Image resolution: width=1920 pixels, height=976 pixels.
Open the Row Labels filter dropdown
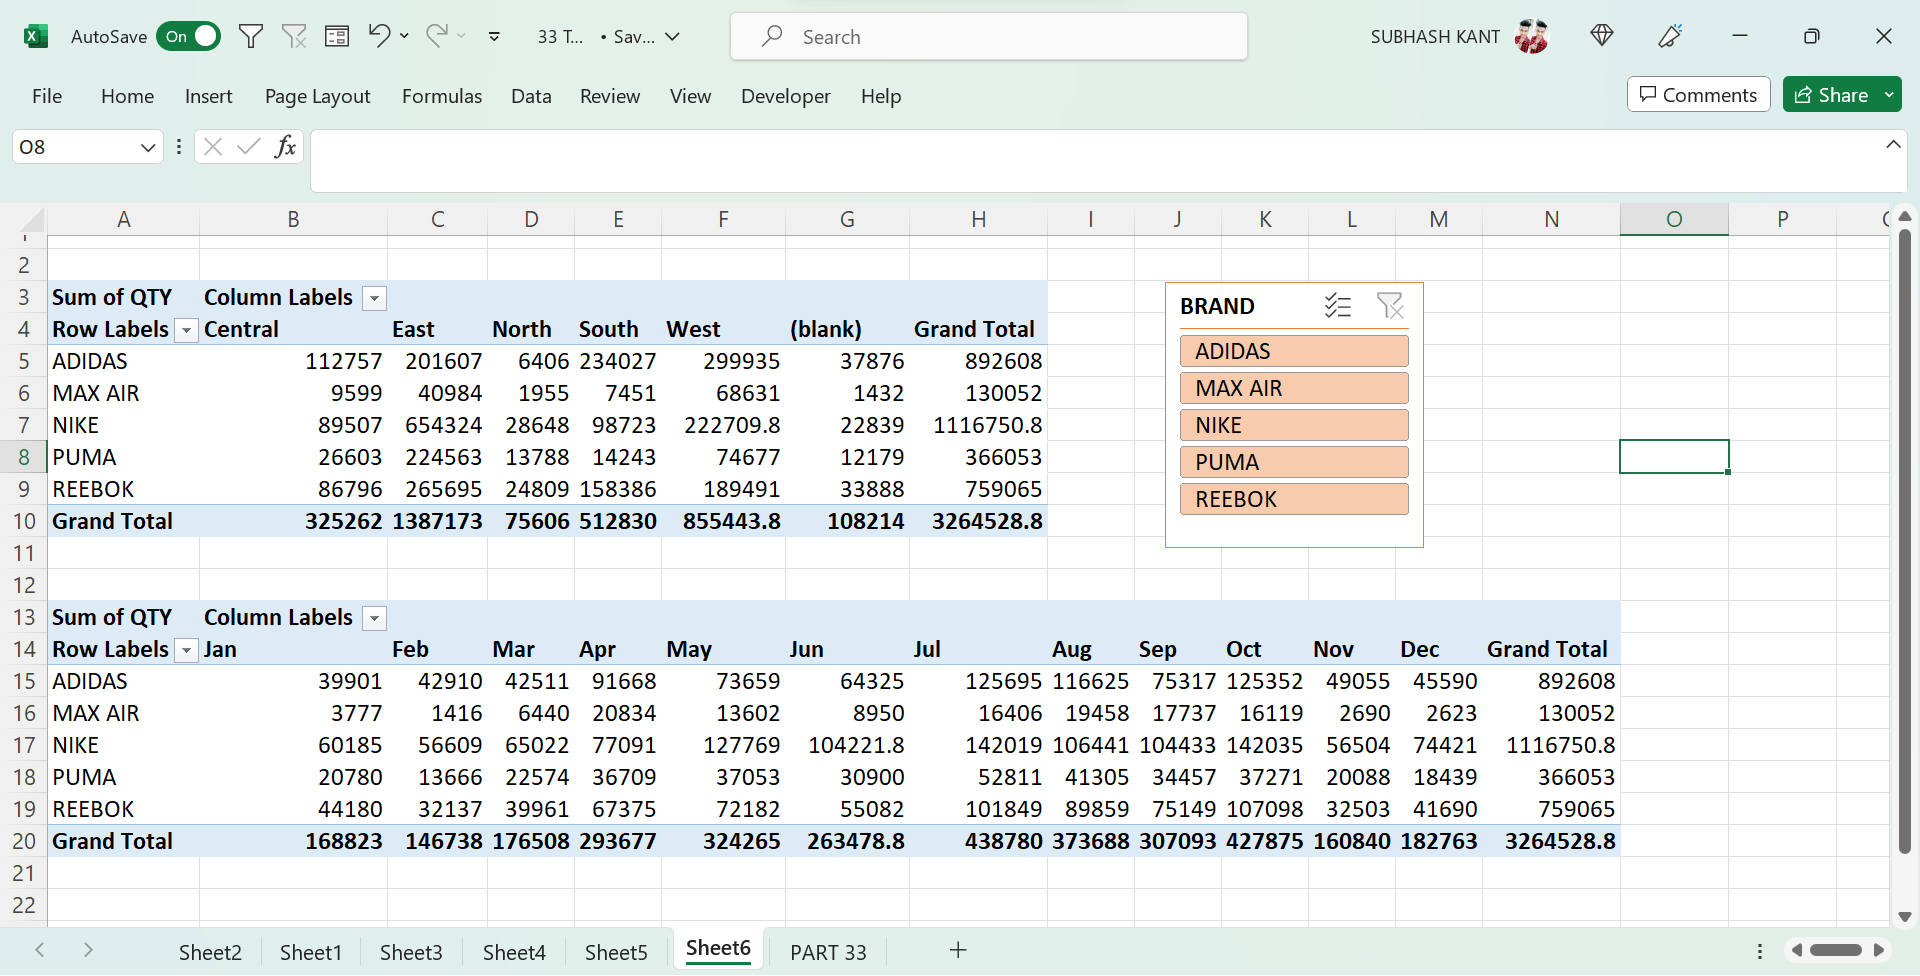click(x=186, y=330)
